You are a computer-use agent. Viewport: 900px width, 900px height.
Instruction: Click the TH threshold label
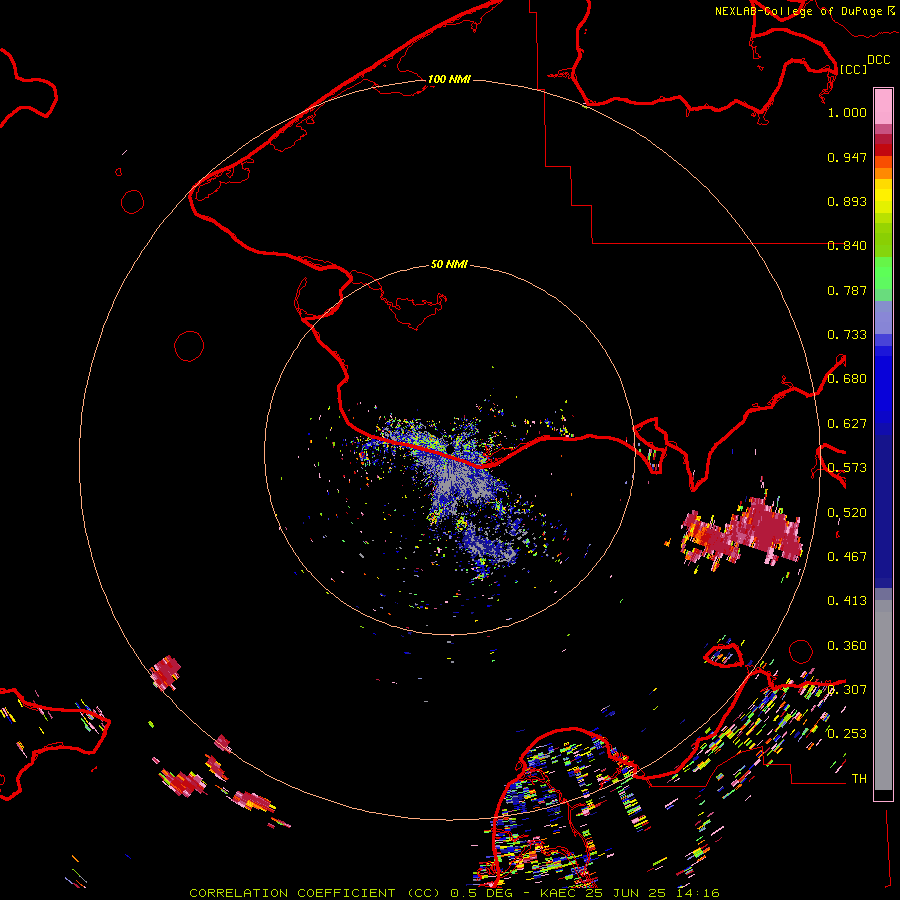(859, 779)
